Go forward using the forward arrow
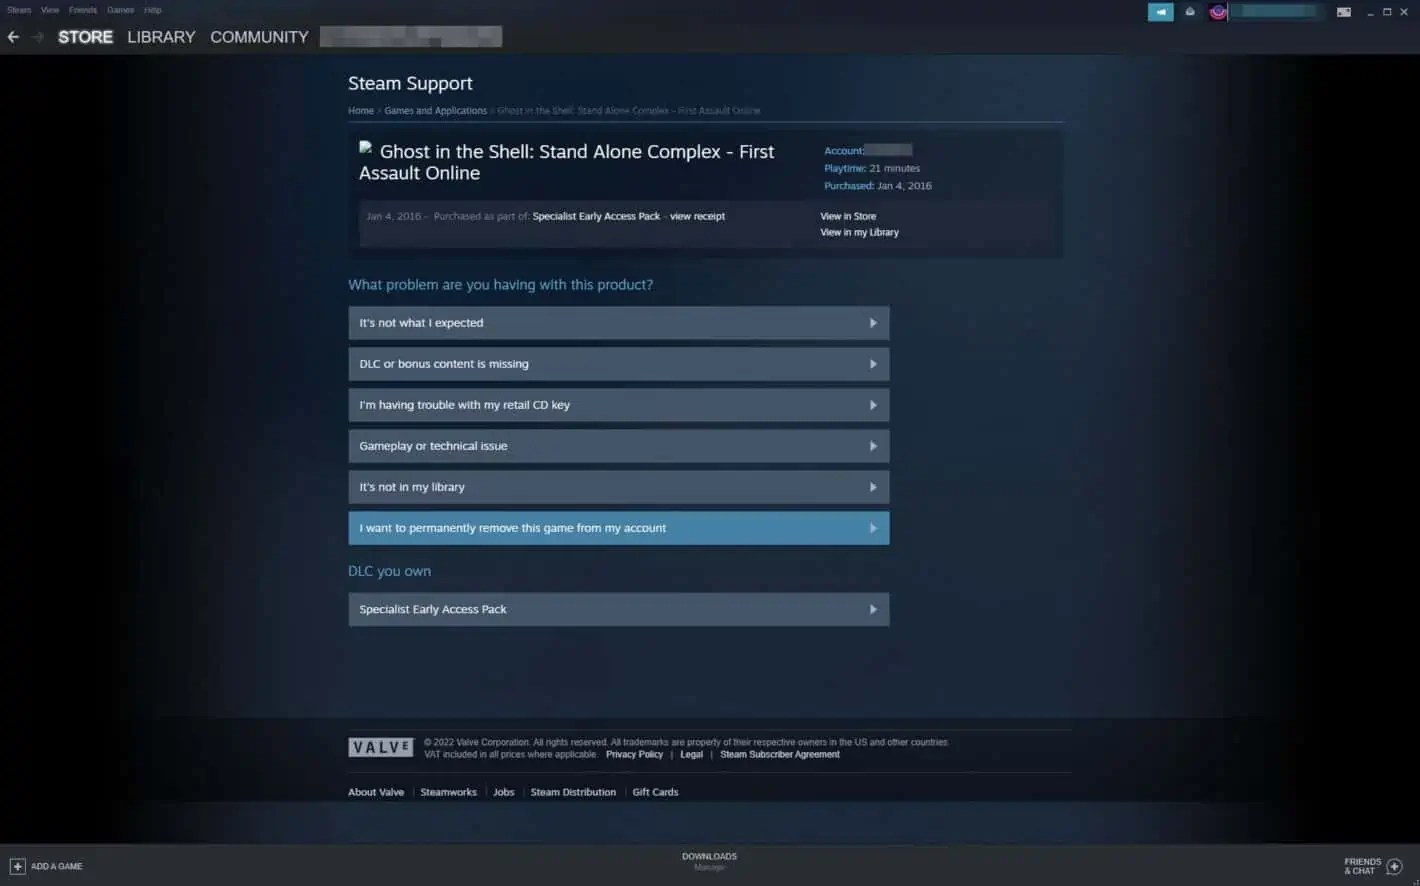1420x886 pixels. click(x=38, y=37)
